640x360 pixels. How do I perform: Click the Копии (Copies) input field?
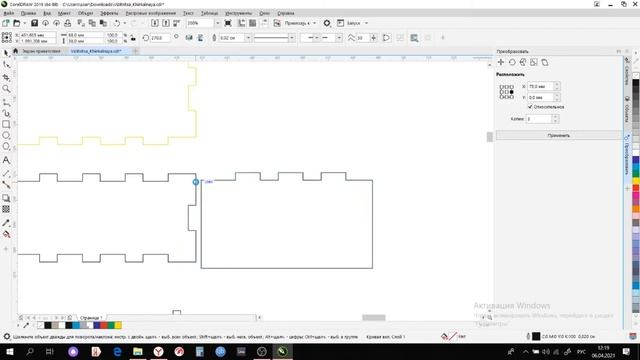pyautogui.click(x=539, y=119)
